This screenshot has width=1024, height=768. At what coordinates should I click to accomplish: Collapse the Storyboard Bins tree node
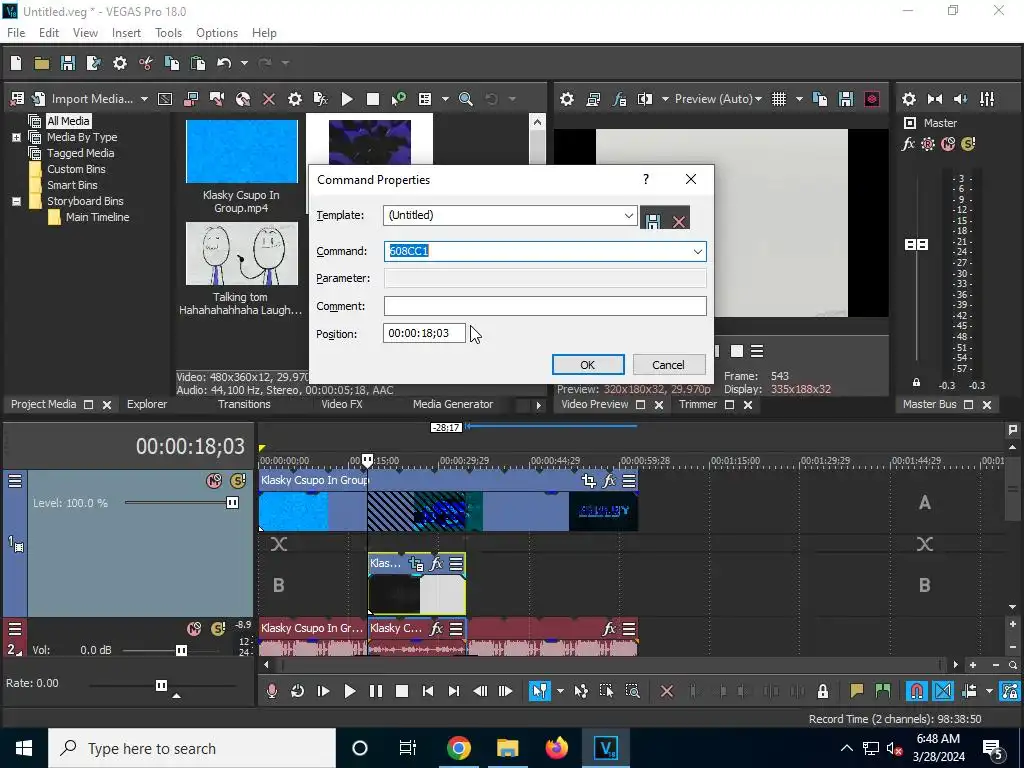point(16,201)
